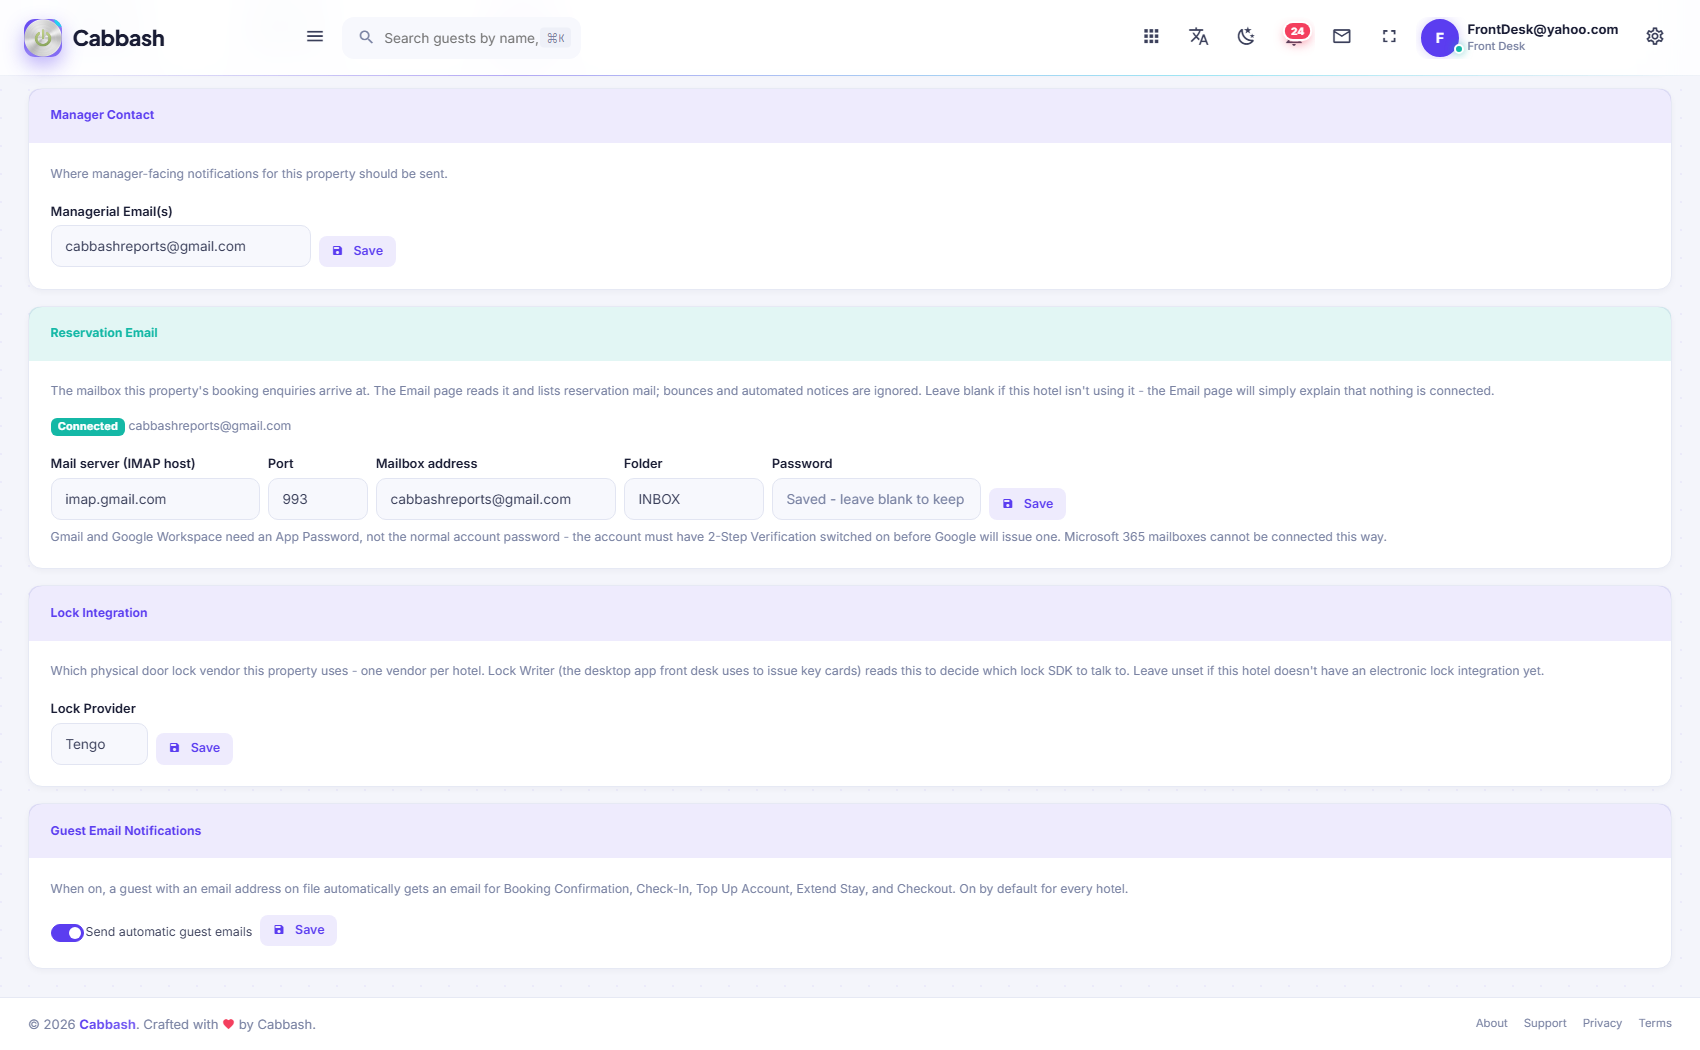Screen dimensions: 1700x1050
Task: Edit the IMAP host field
Action: [155, 499]
